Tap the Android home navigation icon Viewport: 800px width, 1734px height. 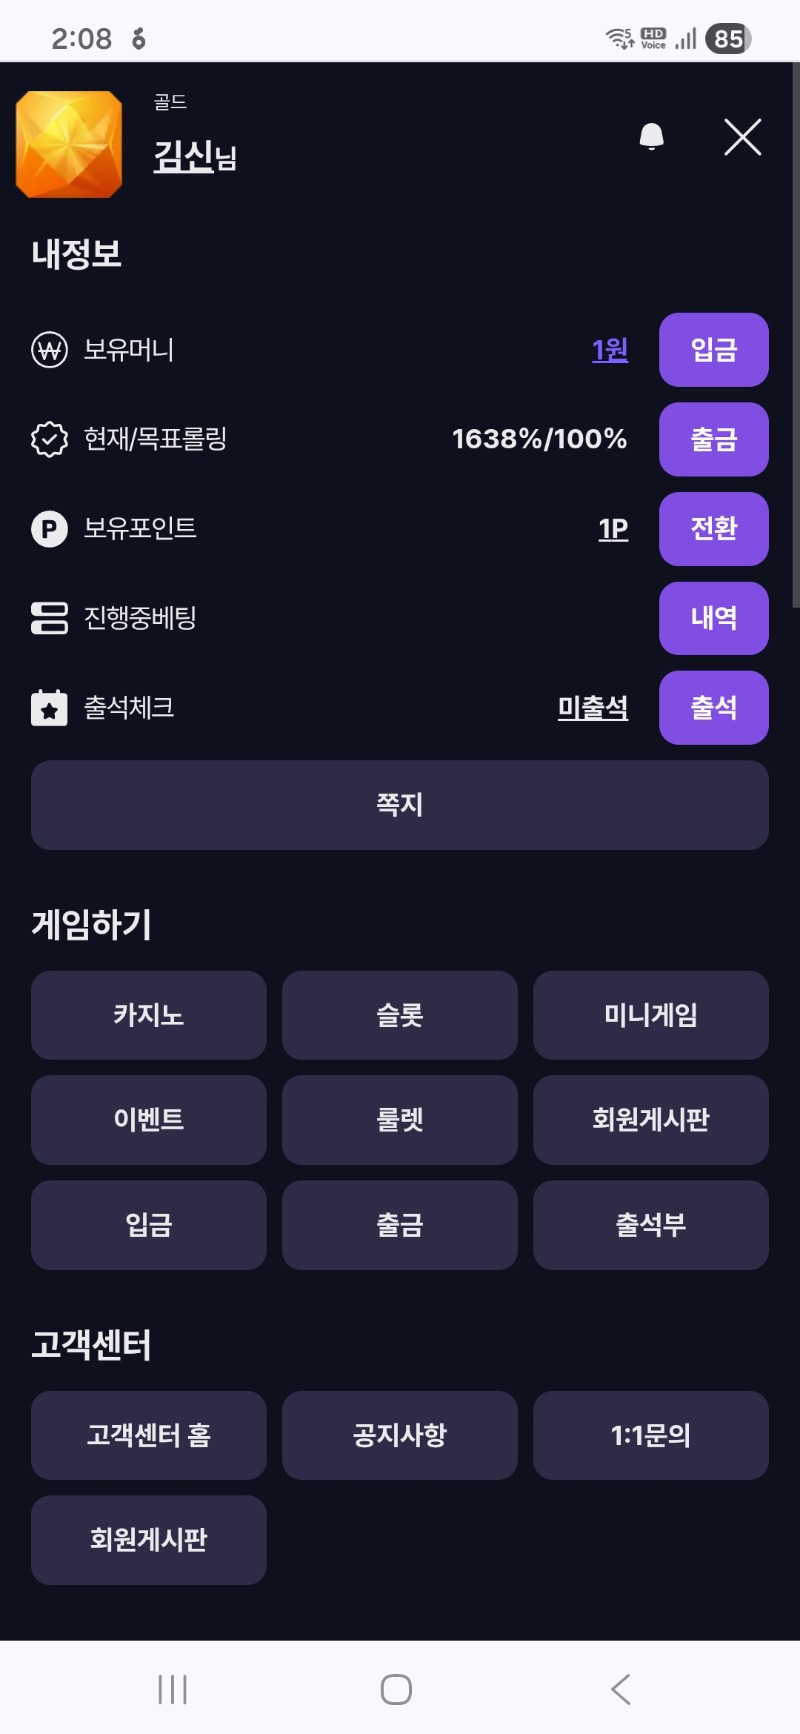tap(396, 1689)
